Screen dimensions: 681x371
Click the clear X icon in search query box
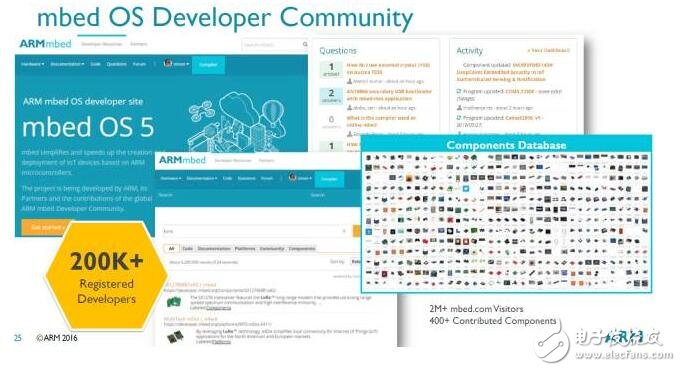pos(344,231)
